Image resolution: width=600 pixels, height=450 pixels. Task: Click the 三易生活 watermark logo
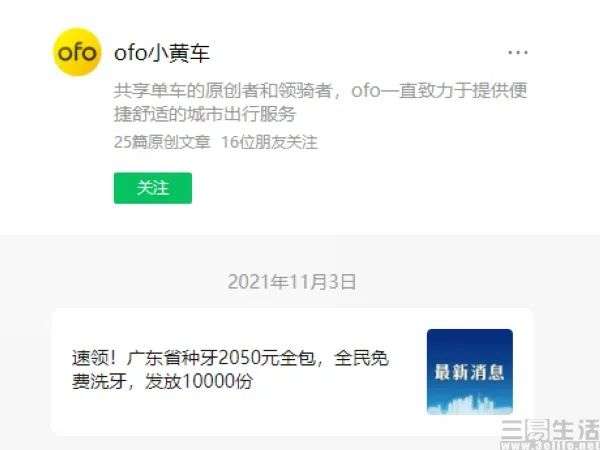click(x=550, y=430)
